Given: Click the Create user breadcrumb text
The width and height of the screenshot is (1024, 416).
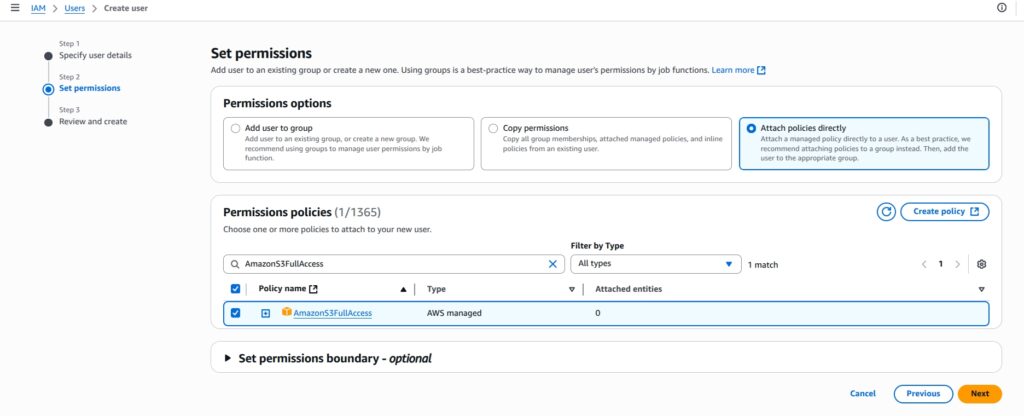Looking at the screenshot, I should 126,8.
